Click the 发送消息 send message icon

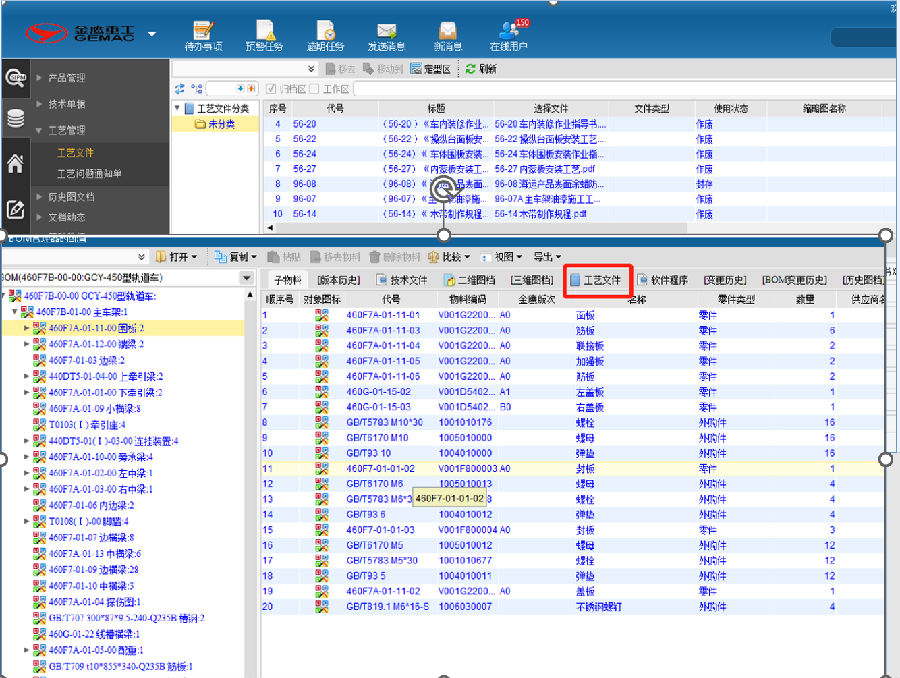(386, 33)
